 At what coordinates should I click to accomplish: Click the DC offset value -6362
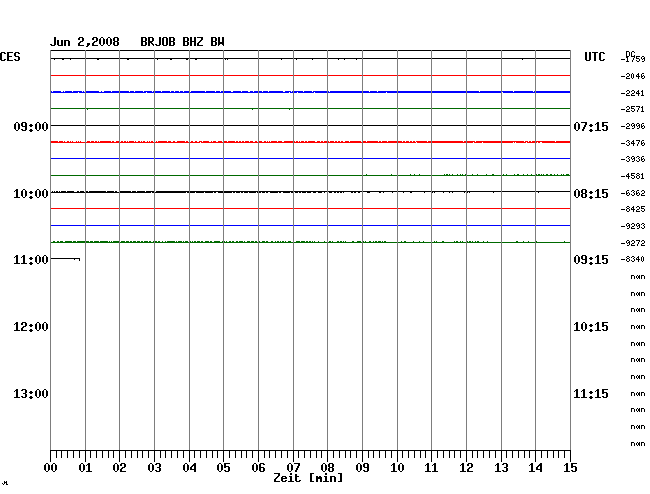click(x=633, y=194)
